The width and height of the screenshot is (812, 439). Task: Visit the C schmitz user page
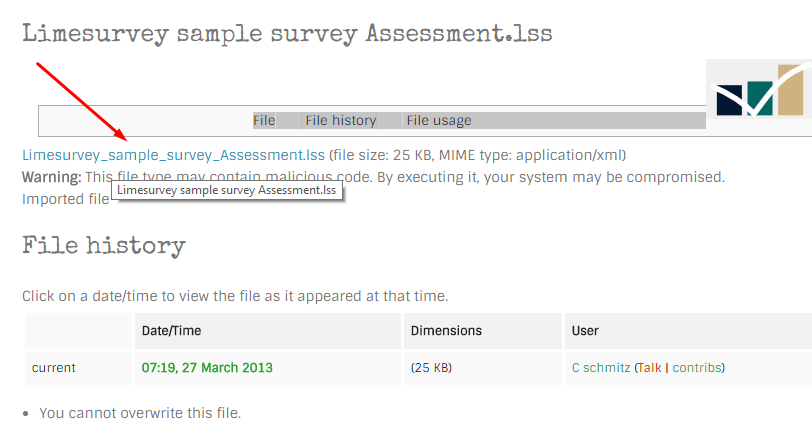[x=601, y=368]
